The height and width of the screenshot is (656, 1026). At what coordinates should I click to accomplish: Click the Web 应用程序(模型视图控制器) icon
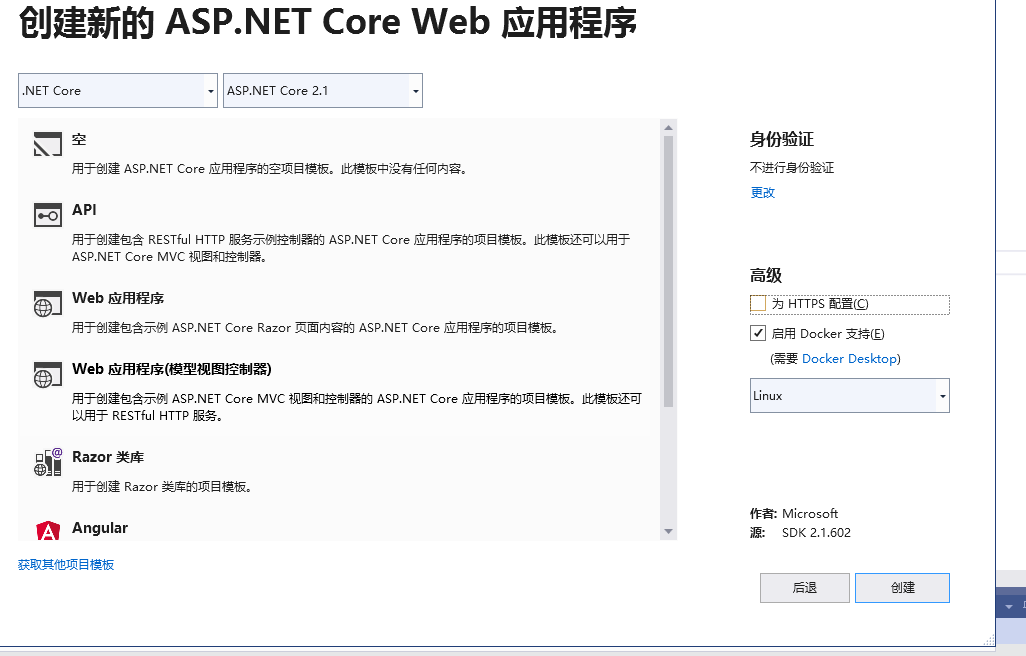pyautogui.click(x=48, y=375)
